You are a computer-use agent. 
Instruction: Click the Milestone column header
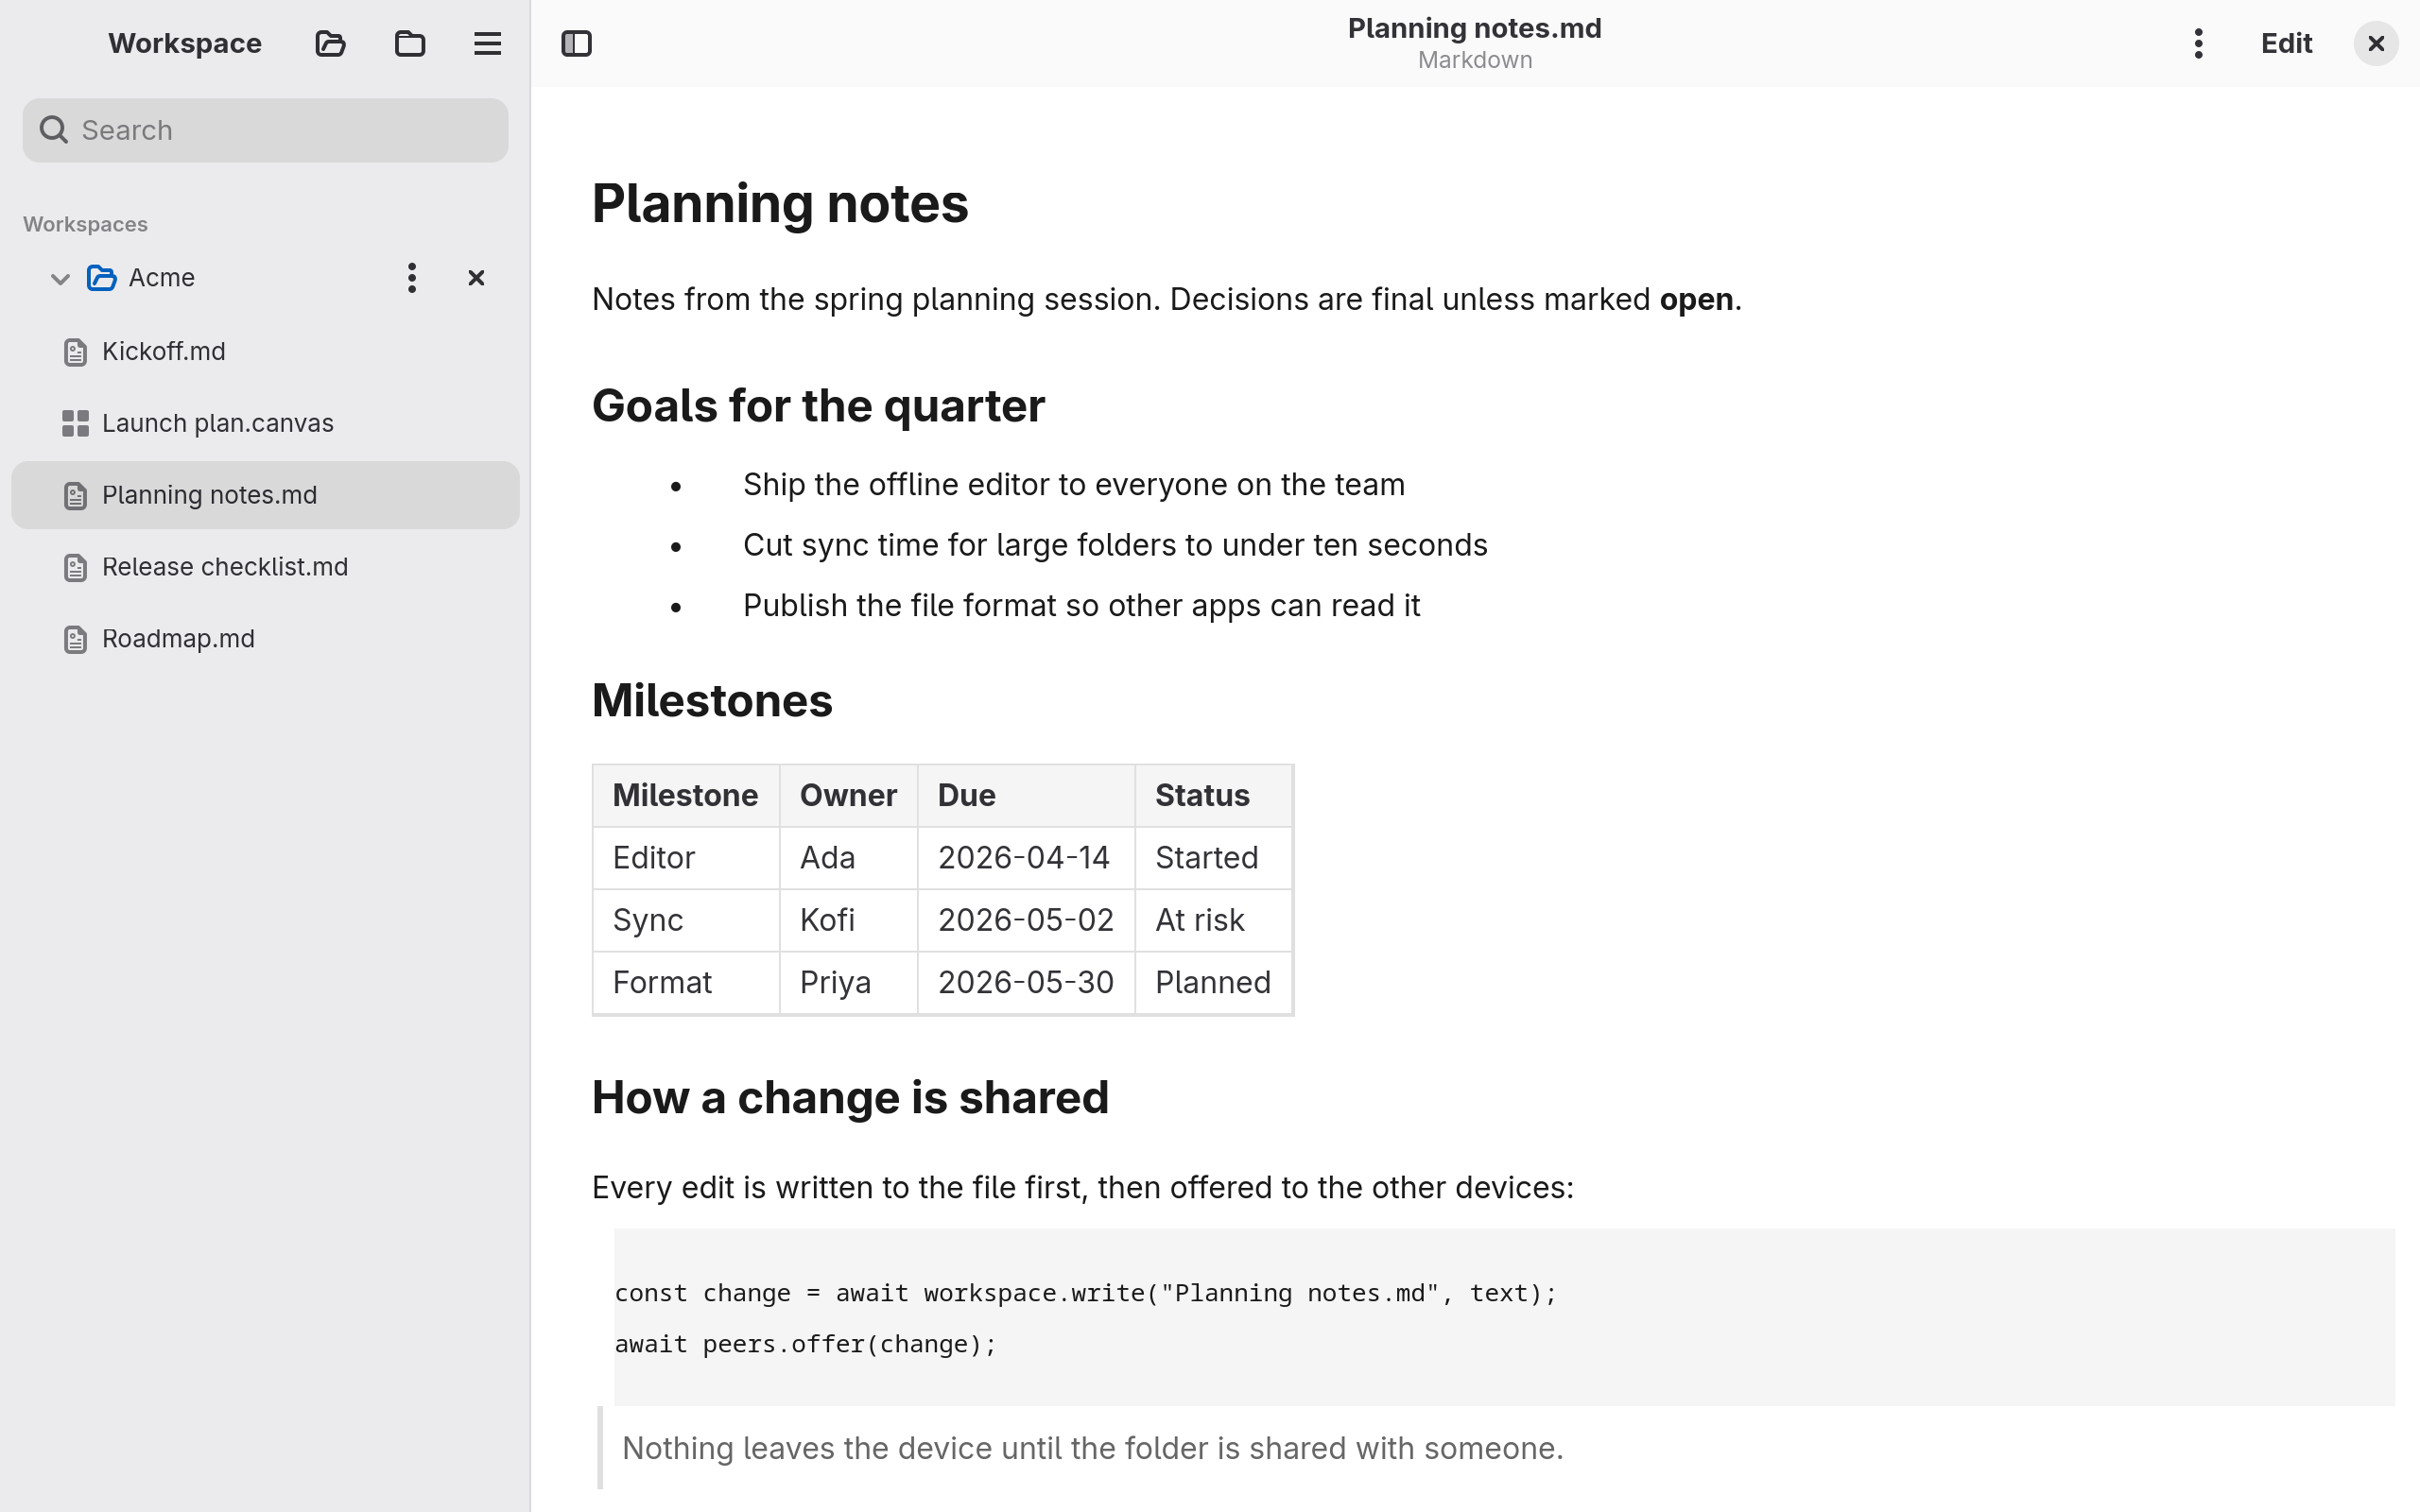tap(685, 795)
